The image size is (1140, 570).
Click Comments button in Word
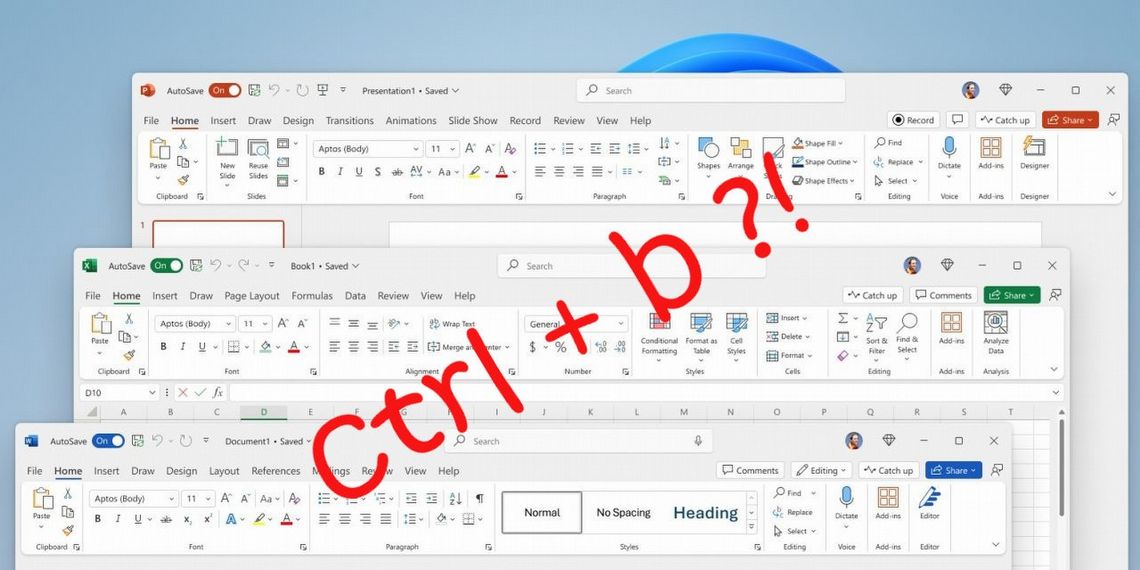click(x=750, y=470)
